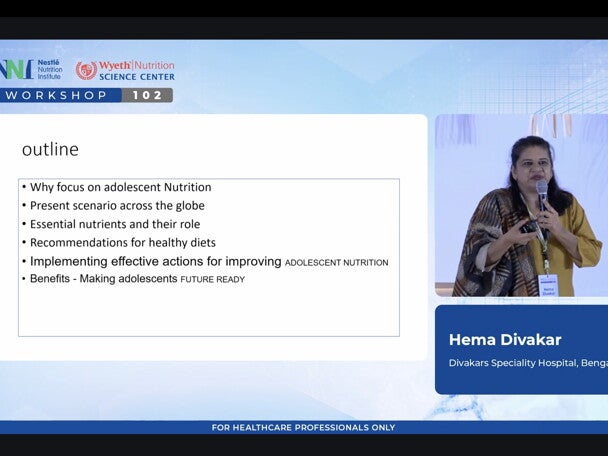The width and height of the screenshot is (608, 456).
Task: Click the red Wyeth circular emblem
Action: [x=86, y=70]
